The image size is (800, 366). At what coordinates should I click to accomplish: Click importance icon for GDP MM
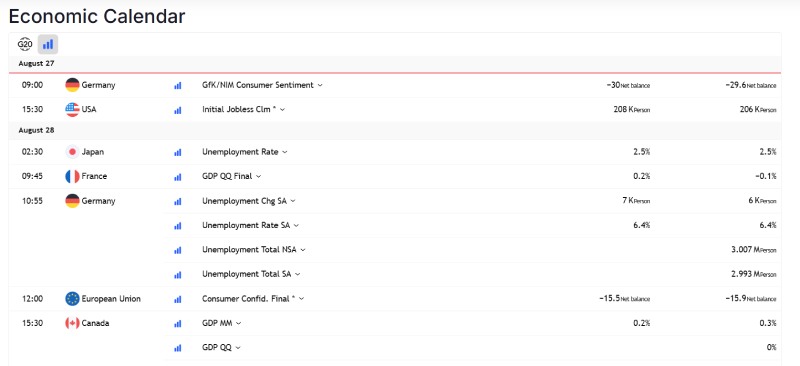pos(178,324)
